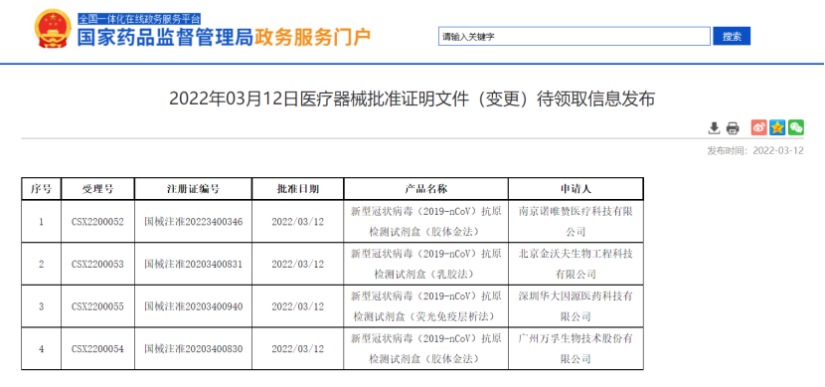
Task: Select the 申请人 column header
Action: coord(576,189)
